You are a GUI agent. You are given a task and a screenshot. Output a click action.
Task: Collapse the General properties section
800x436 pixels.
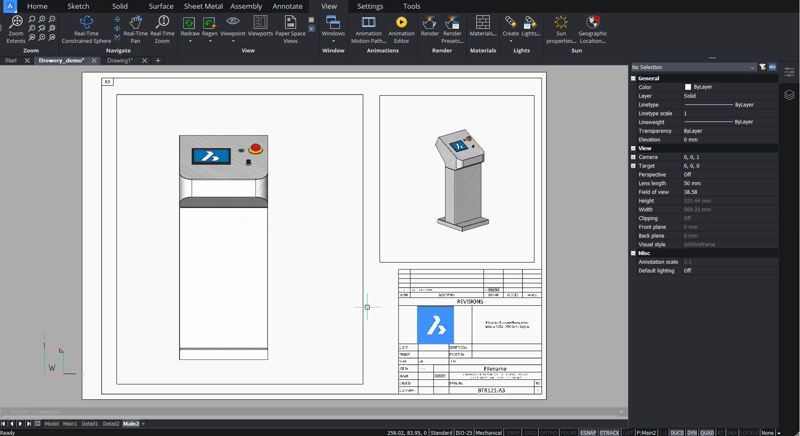[x=634, y=78]
